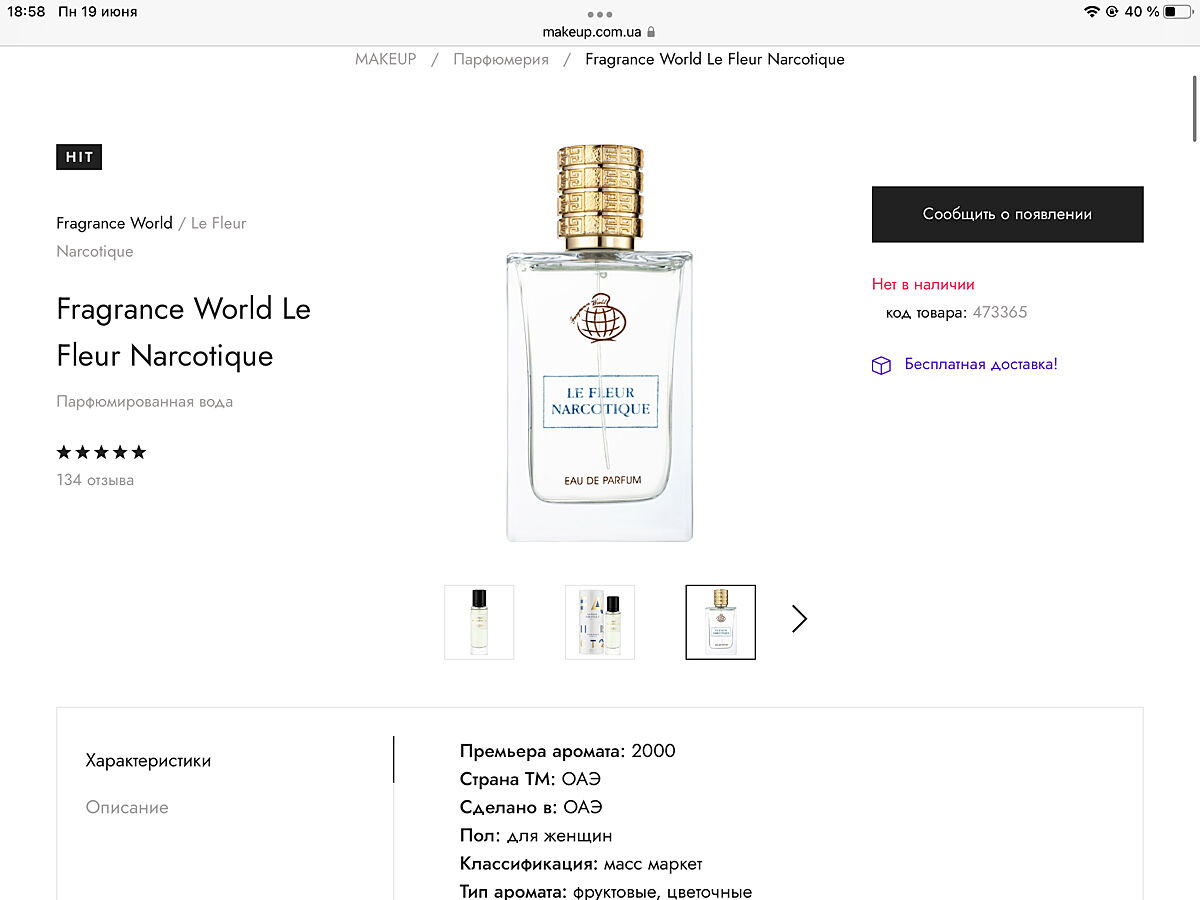1200x900 pixels.
Task: Tap the three-dot multitasking icon
Action: [600, 14]
